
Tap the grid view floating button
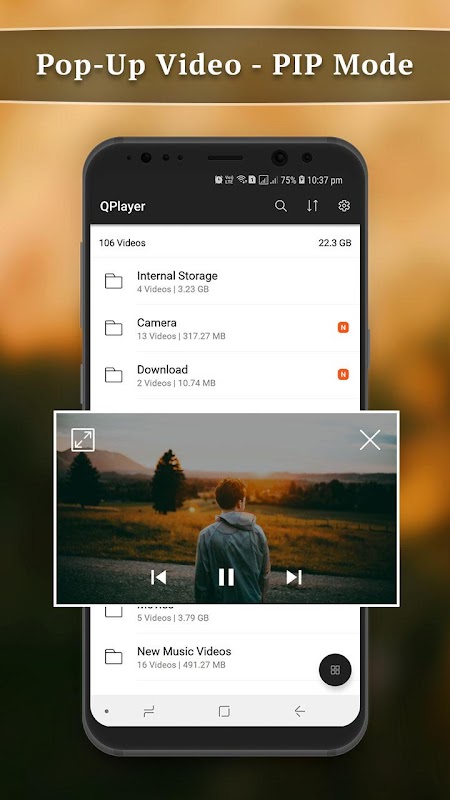tap(335, 670)
